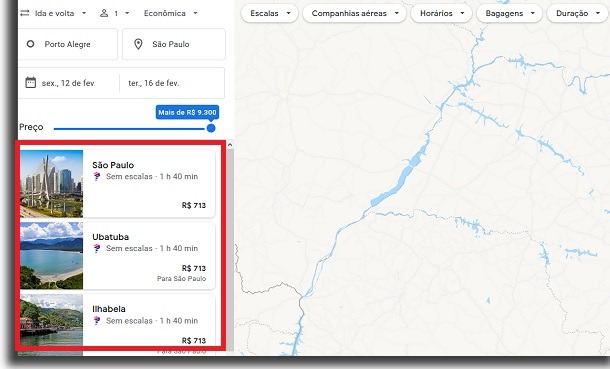This screenshot has width=610, height=369.
Task: Click the calendar icon
Action: click(x=30, y=82)
